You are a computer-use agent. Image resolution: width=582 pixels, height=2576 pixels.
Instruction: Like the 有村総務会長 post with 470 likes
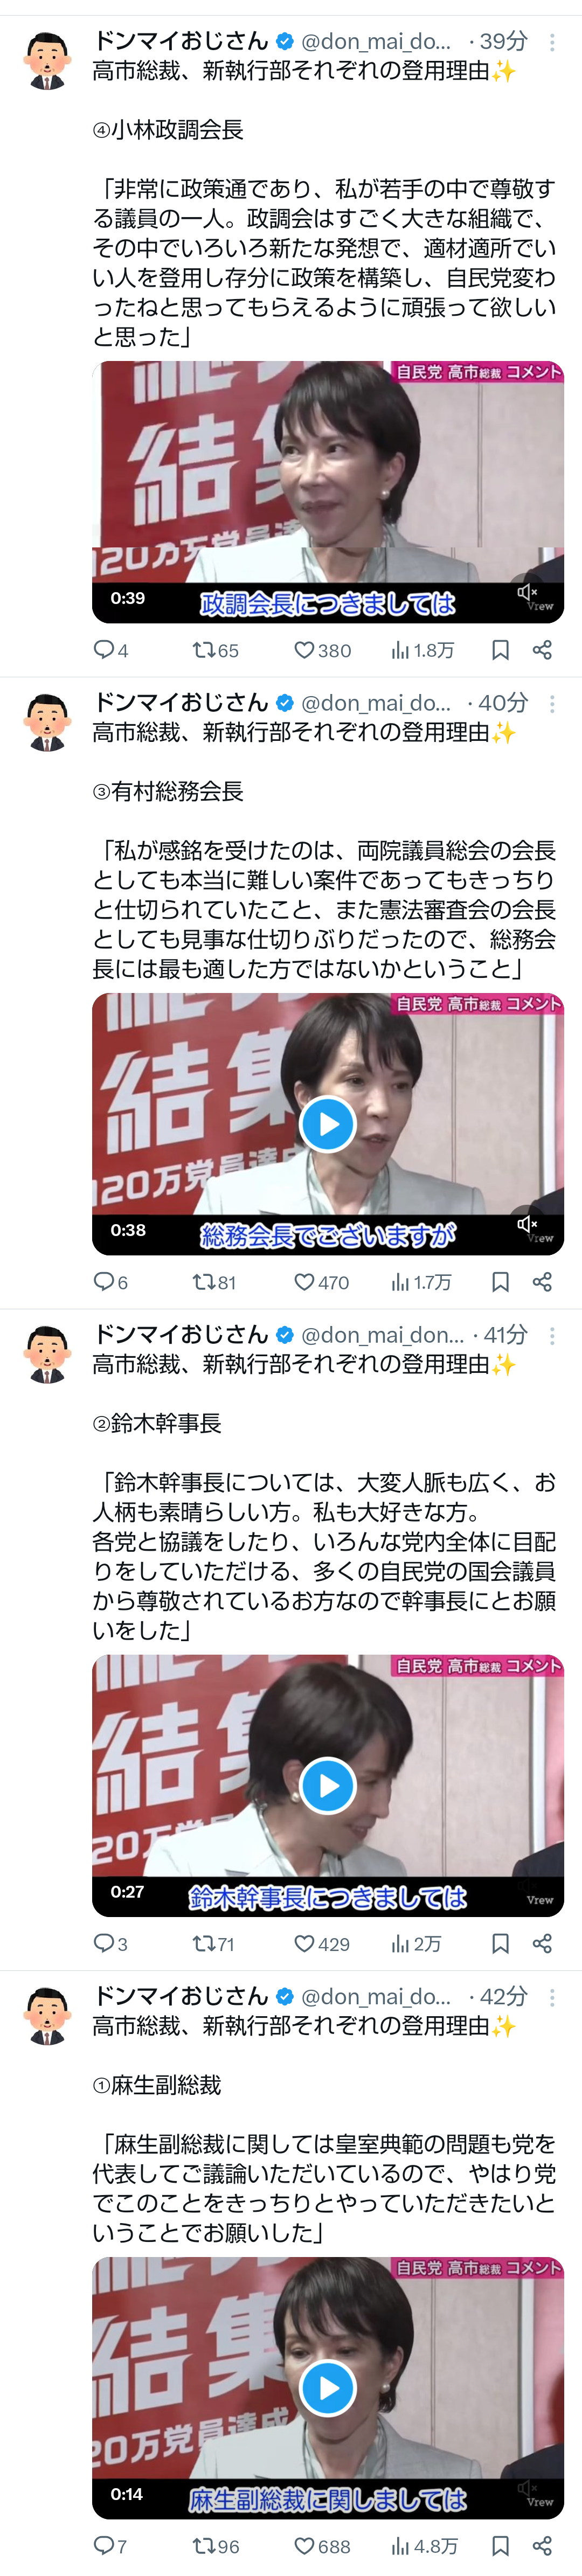click(321, 1282)
